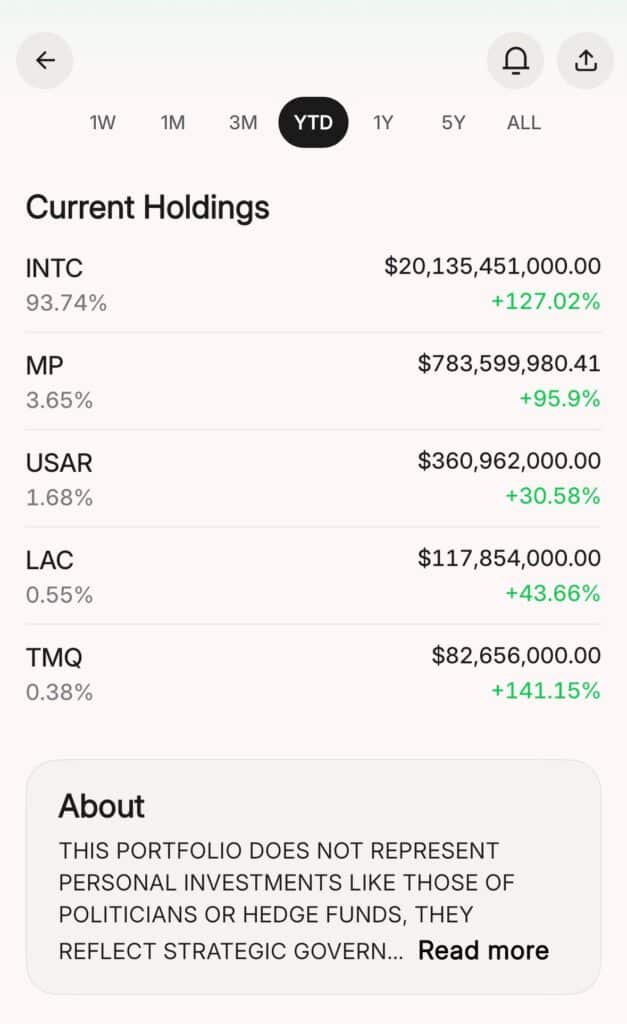Select the 1W time range

coord(103,123)
